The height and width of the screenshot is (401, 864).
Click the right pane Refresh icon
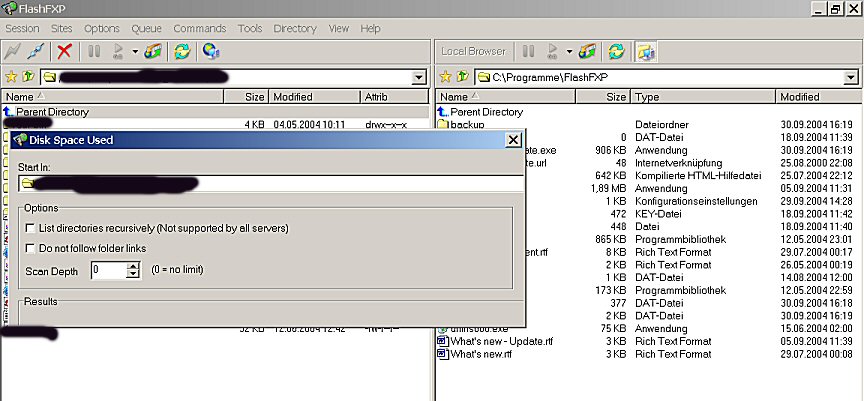[617, 51]
